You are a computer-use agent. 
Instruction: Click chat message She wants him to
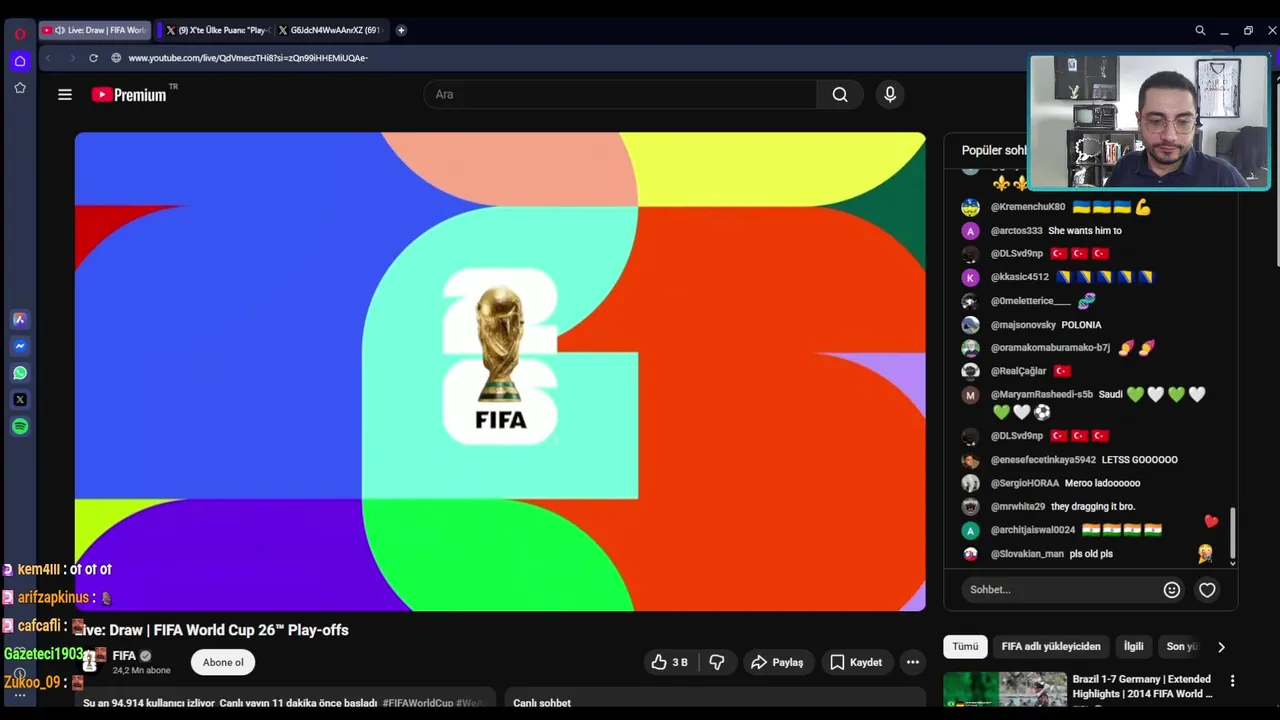click(x=1084, y=231)
